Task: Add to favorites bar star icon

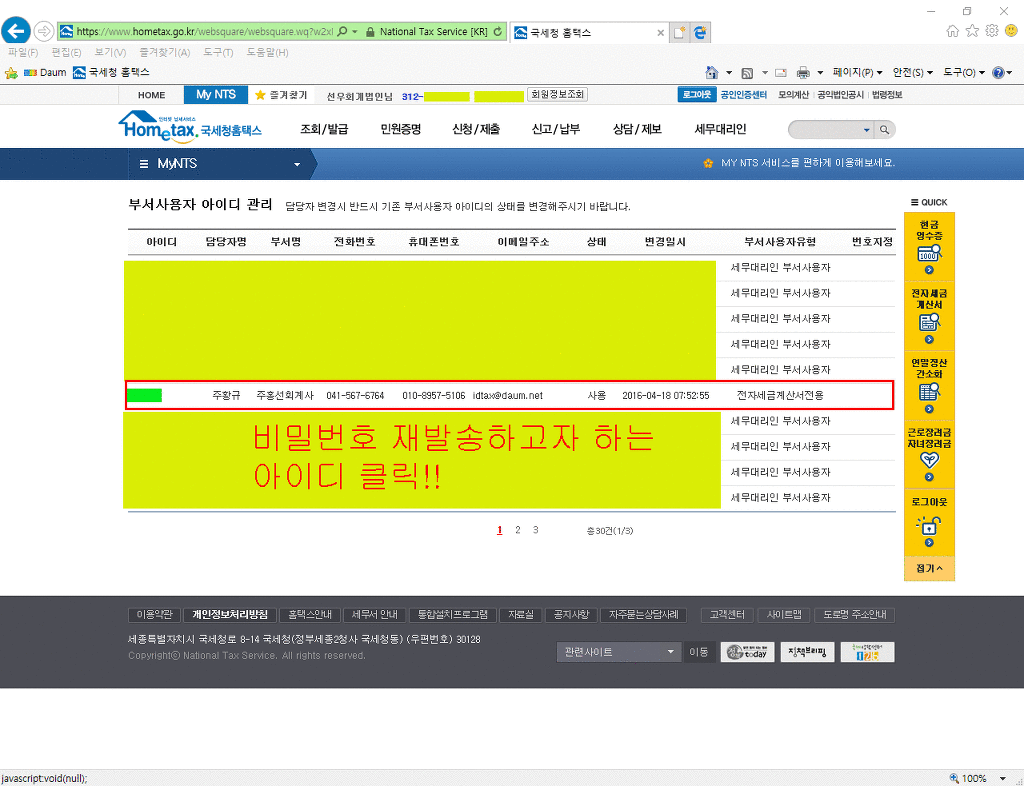Action: pos(11,72)
